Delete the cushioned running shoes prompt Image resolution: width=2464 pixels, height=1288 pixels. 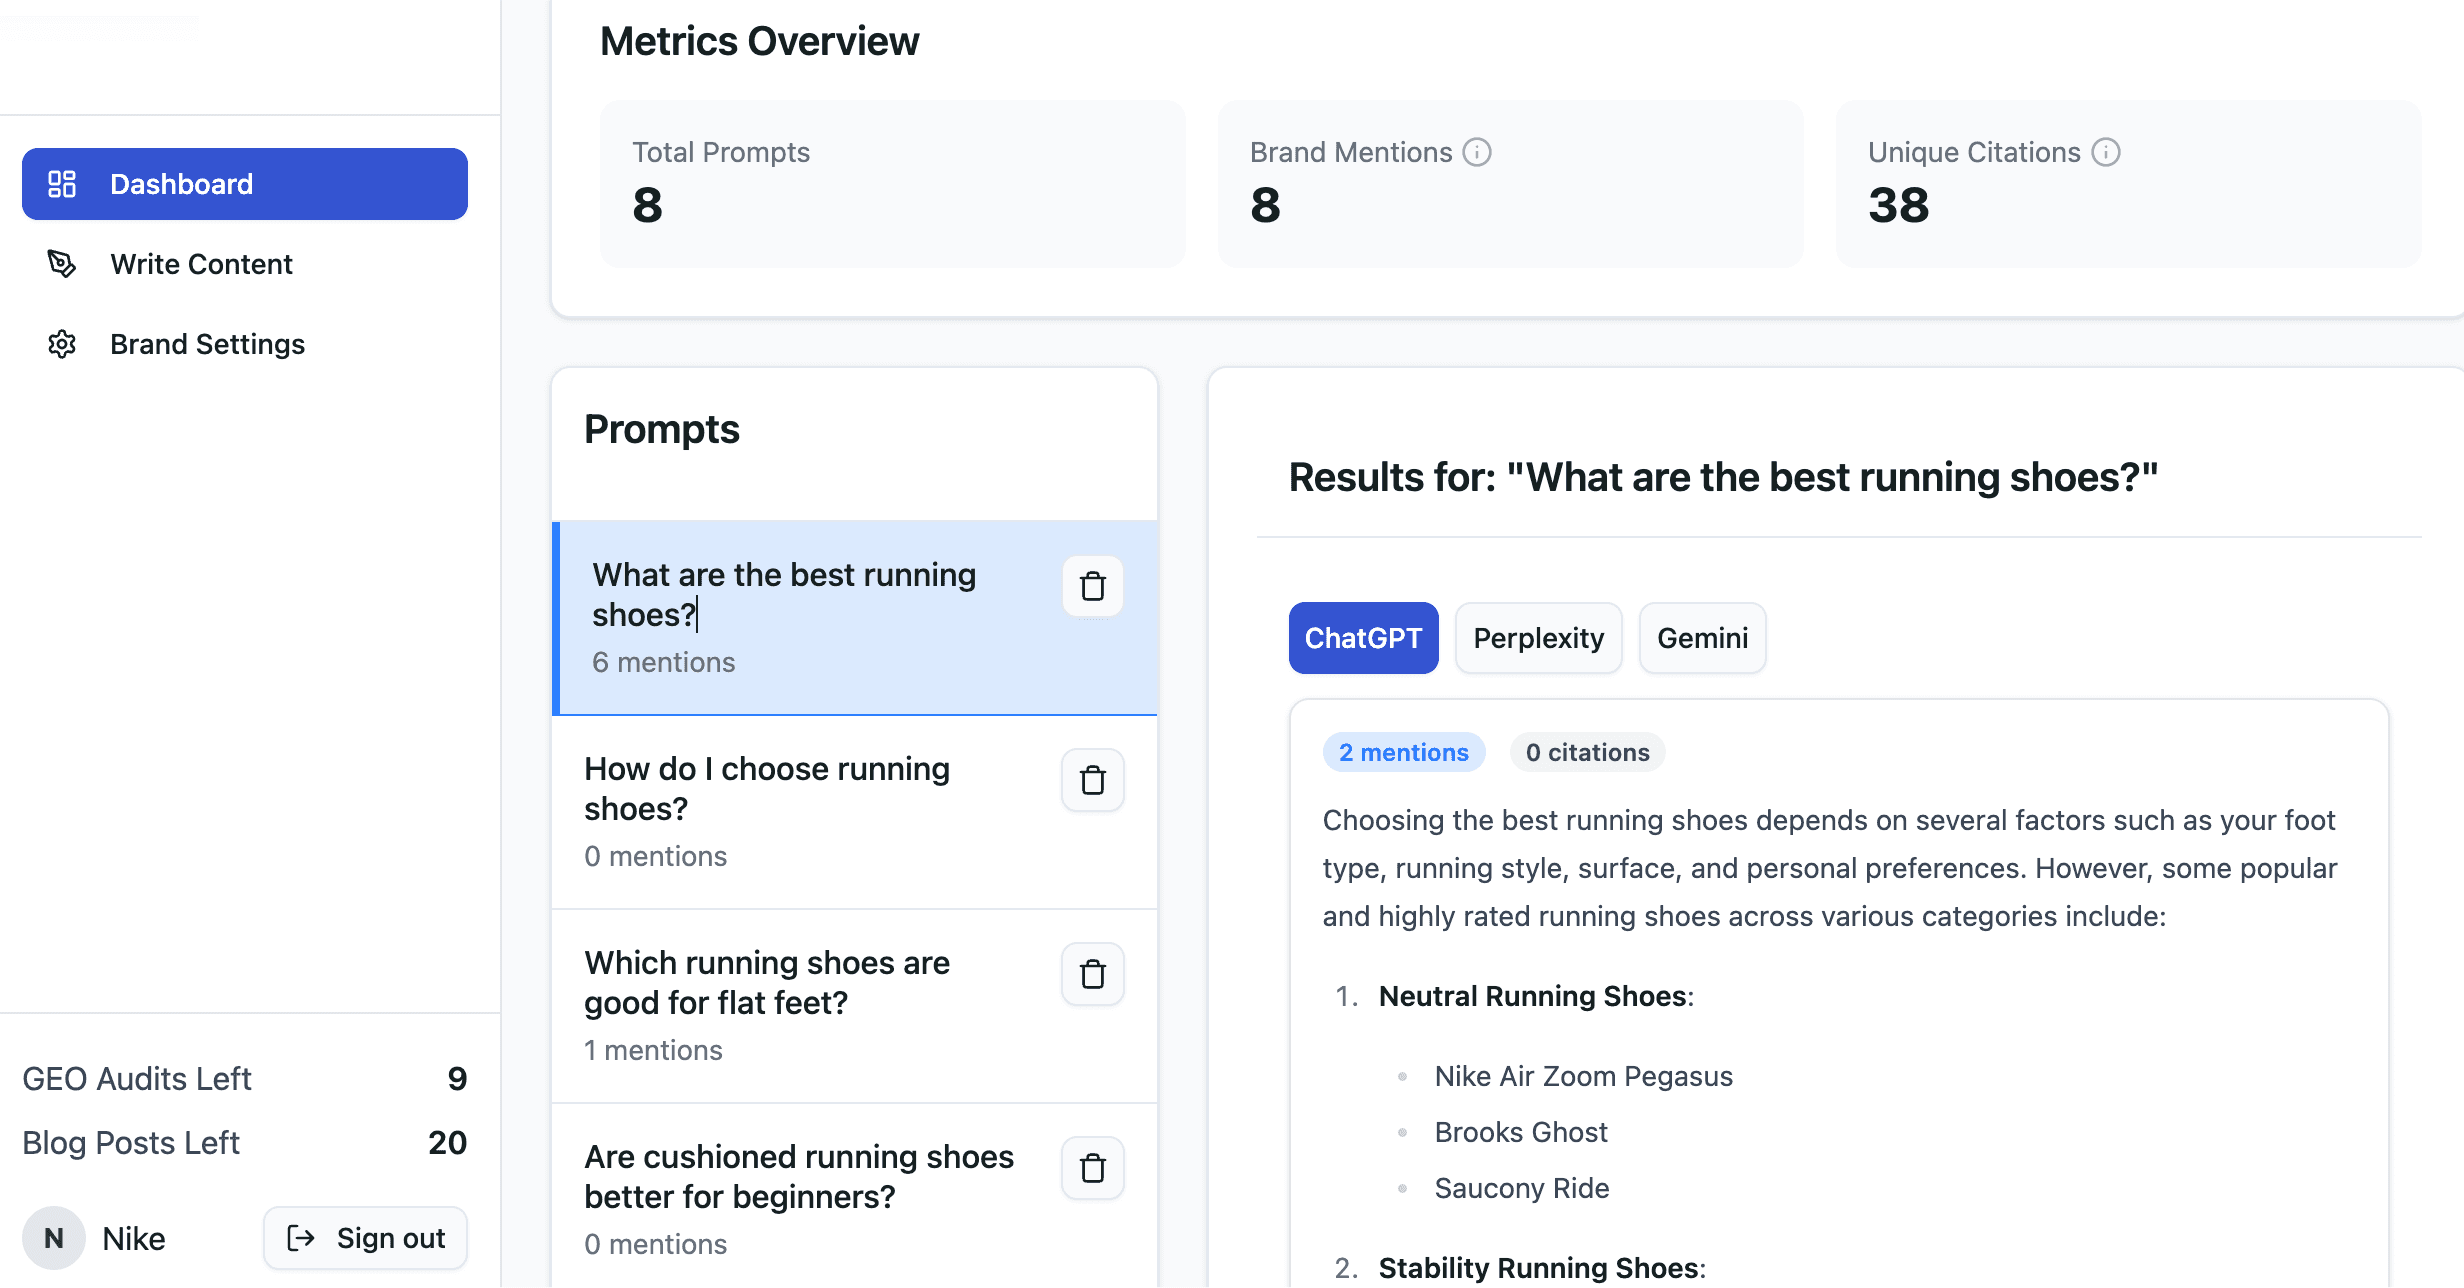(x=1093, y=1168)
